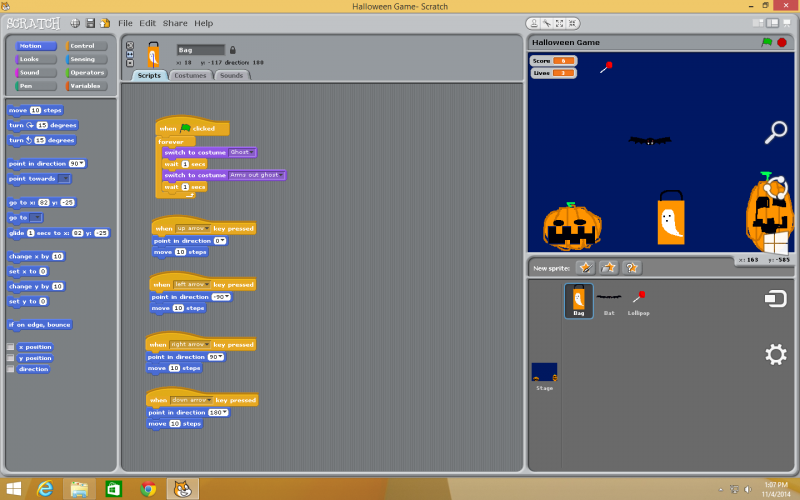Open the up arrow key dropdown

(x=208, y=229)
